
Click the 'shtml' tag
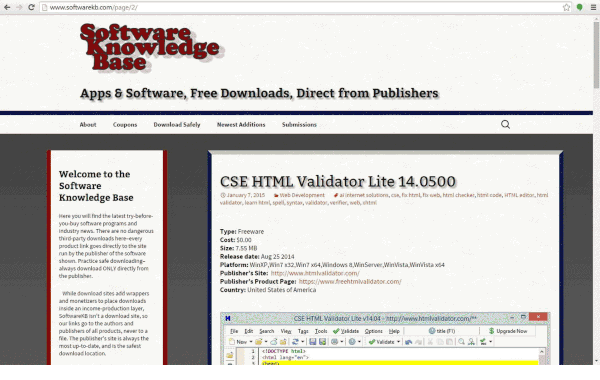click(x=369, y=203)
